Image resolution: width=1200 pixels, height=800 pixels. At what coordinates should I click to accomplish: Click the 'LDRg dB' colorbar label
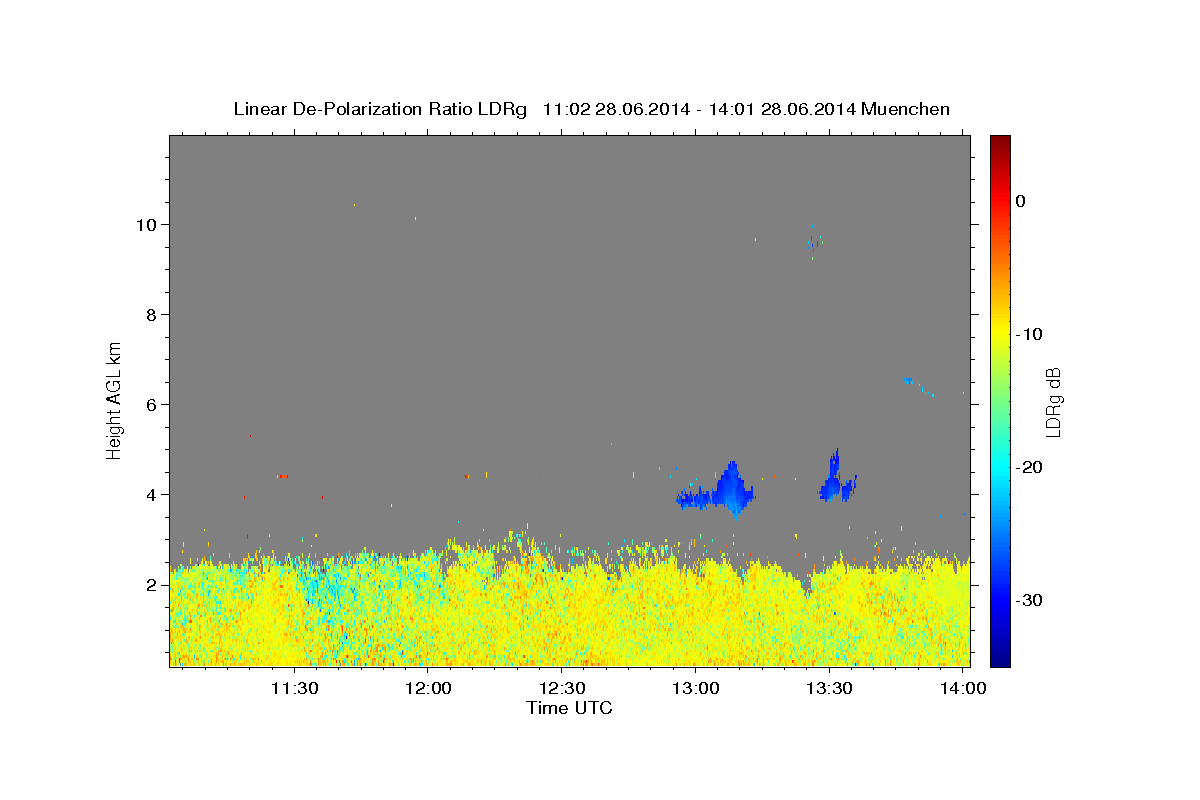point(1053,401)
